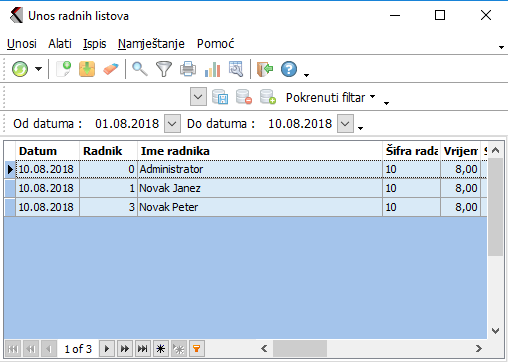Open the Alati menu
The image size is (508, 362).
[60, 44]
